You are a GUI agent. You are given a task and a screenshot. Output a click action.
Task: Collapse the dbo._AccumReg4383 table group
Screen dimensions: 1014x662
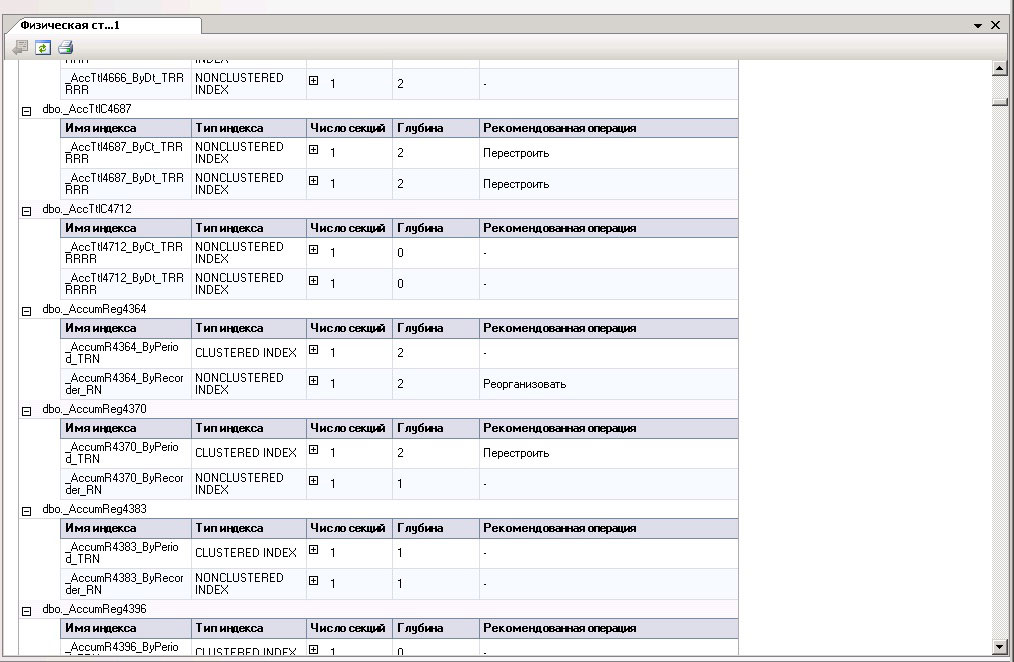(27, 511)
